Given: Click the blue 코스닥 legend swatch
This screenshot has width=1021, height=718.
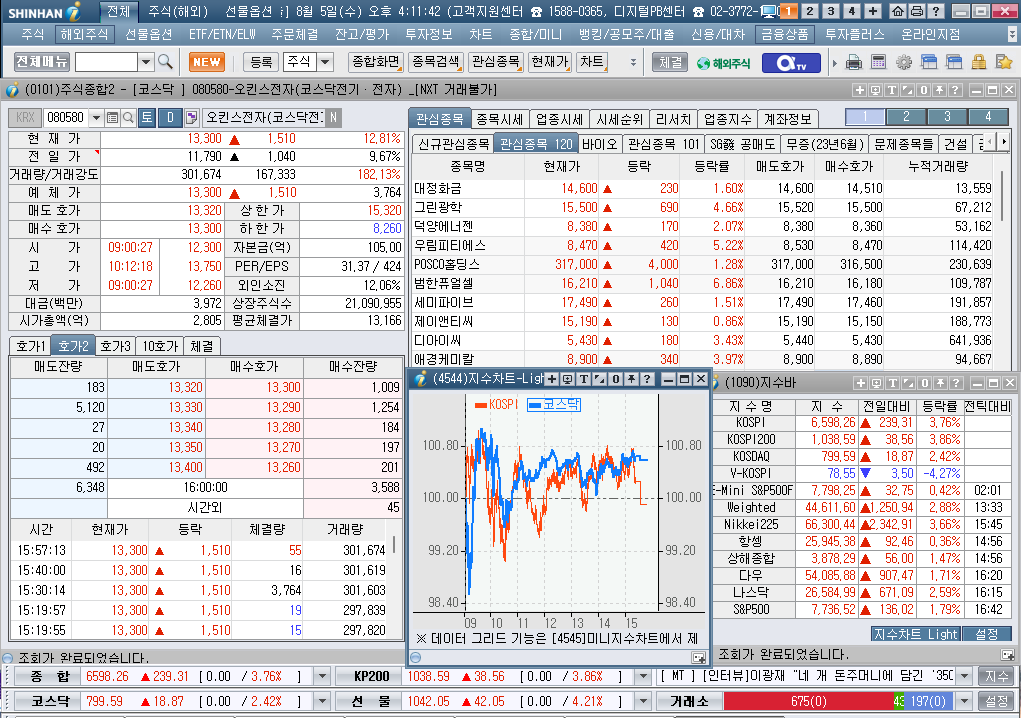Looking at the screenshot, I should 535,405.
